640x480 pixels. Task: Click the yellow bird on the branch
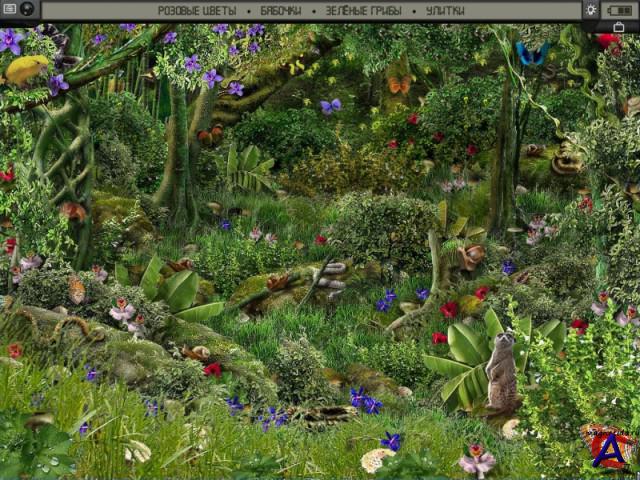point(27,70)
